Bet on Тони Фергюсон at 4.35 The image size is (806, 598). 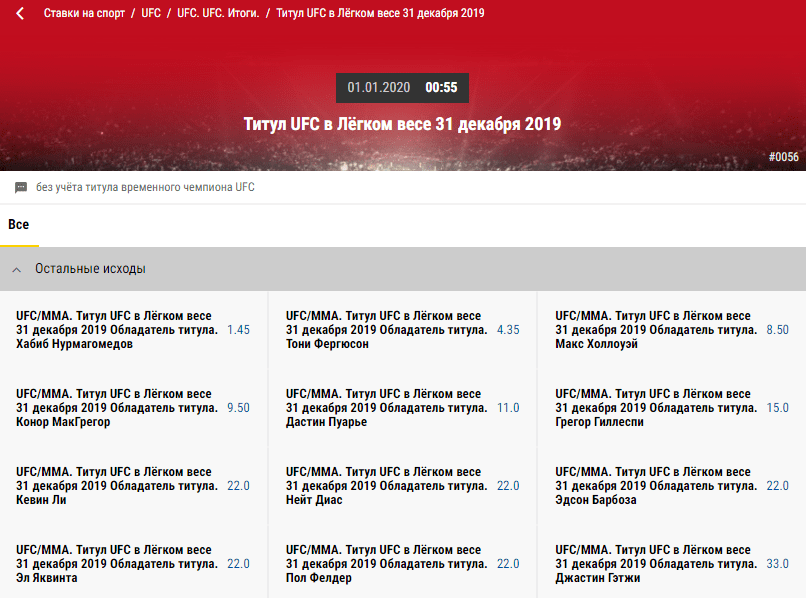click(508, 330)
